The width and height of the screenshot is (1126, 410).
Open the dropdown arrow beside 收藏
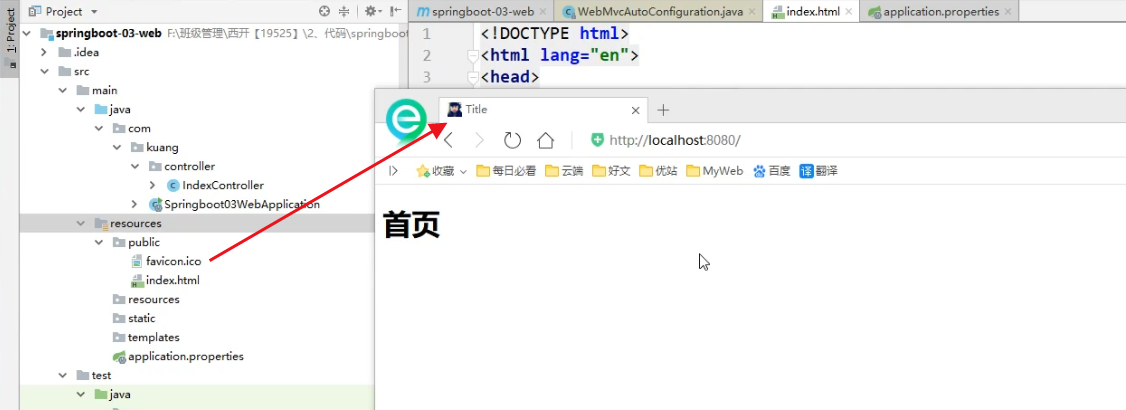(463, 172)
